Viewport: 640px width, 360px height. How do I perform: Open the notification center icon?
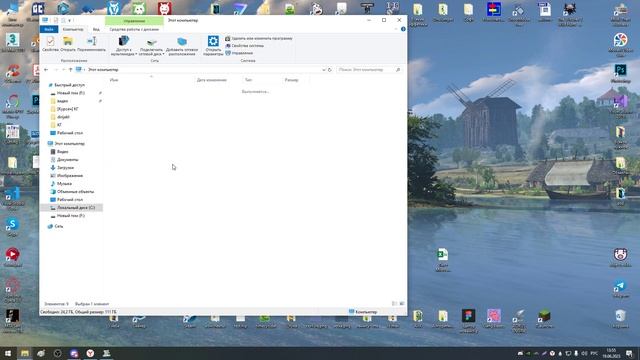(629, 353)
